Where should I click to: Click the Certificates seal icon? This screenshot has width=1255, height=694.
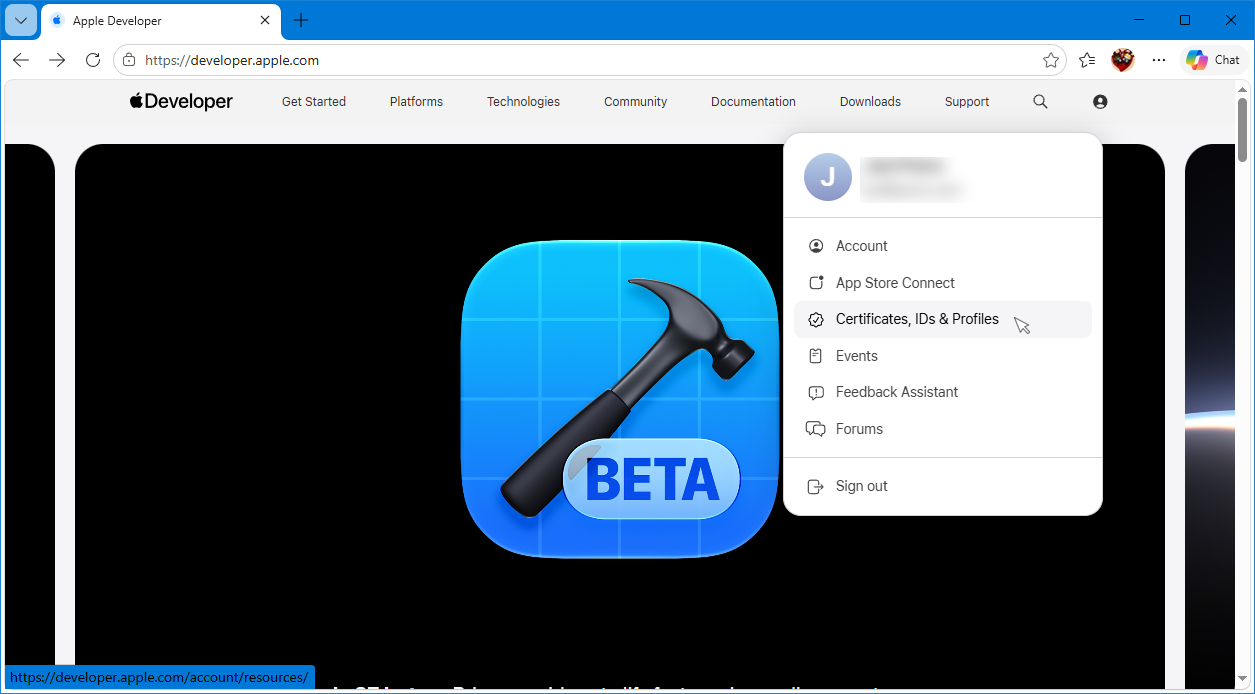click(816, 319)
